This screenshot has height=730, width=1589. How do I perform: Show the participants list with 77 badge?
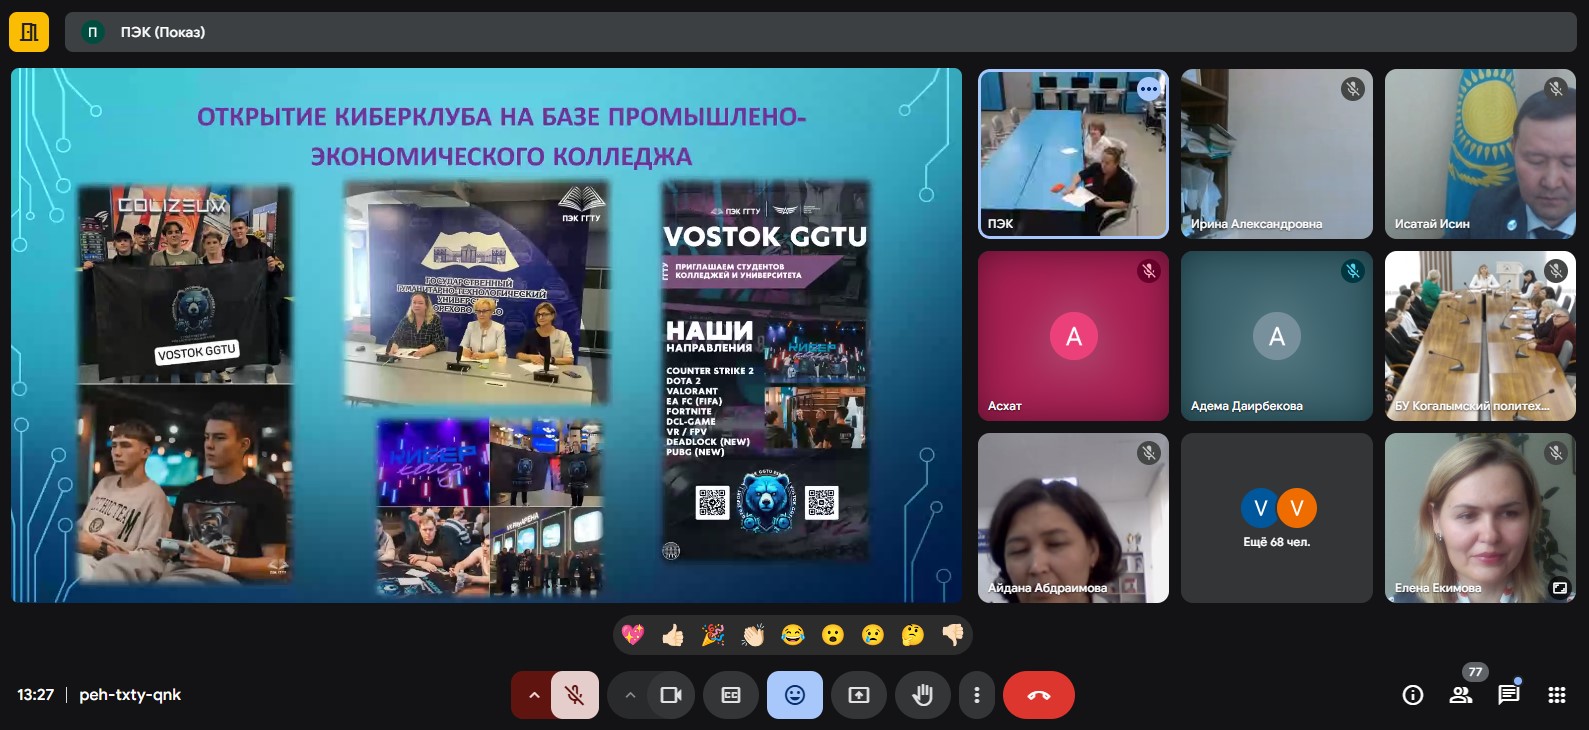tap(1461, 695)
